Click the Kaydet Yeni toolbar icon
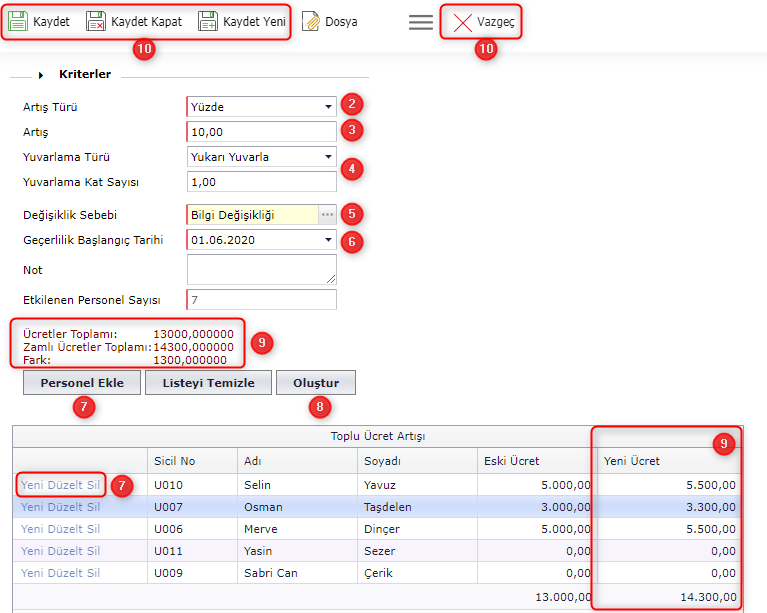This screenshot has height=613, width=767. coord(208,21)
